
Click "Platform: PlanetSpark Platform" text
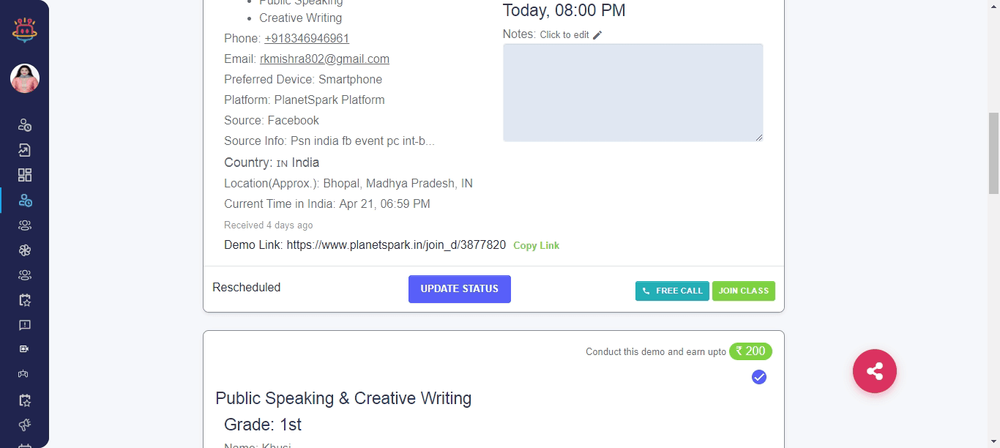(x=304, y=100)
